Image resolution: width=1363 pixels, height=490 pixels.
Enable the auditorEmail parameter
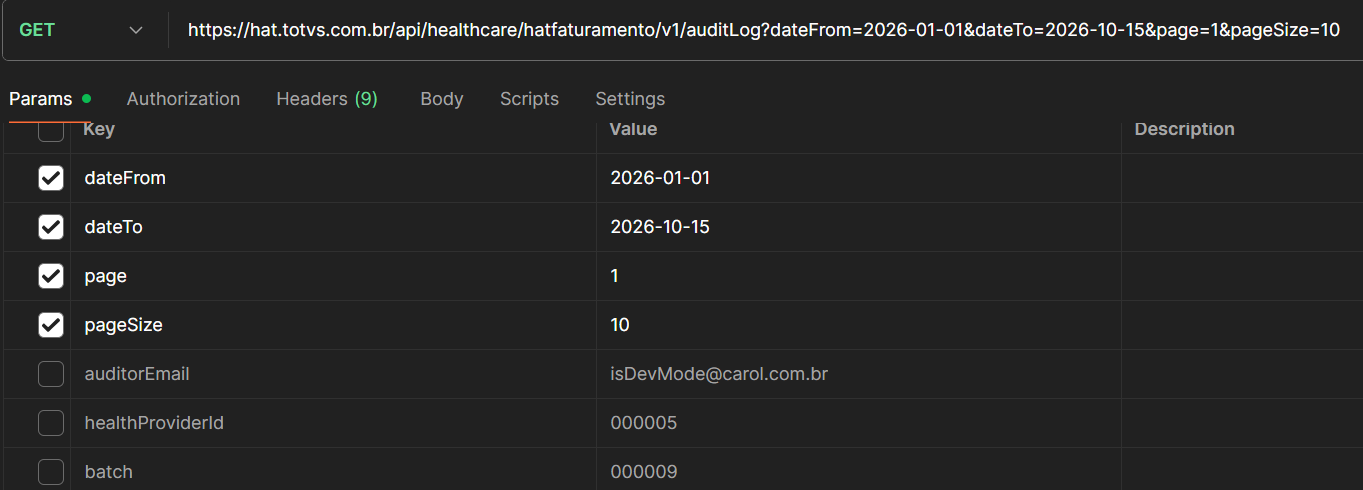(51, 374)
